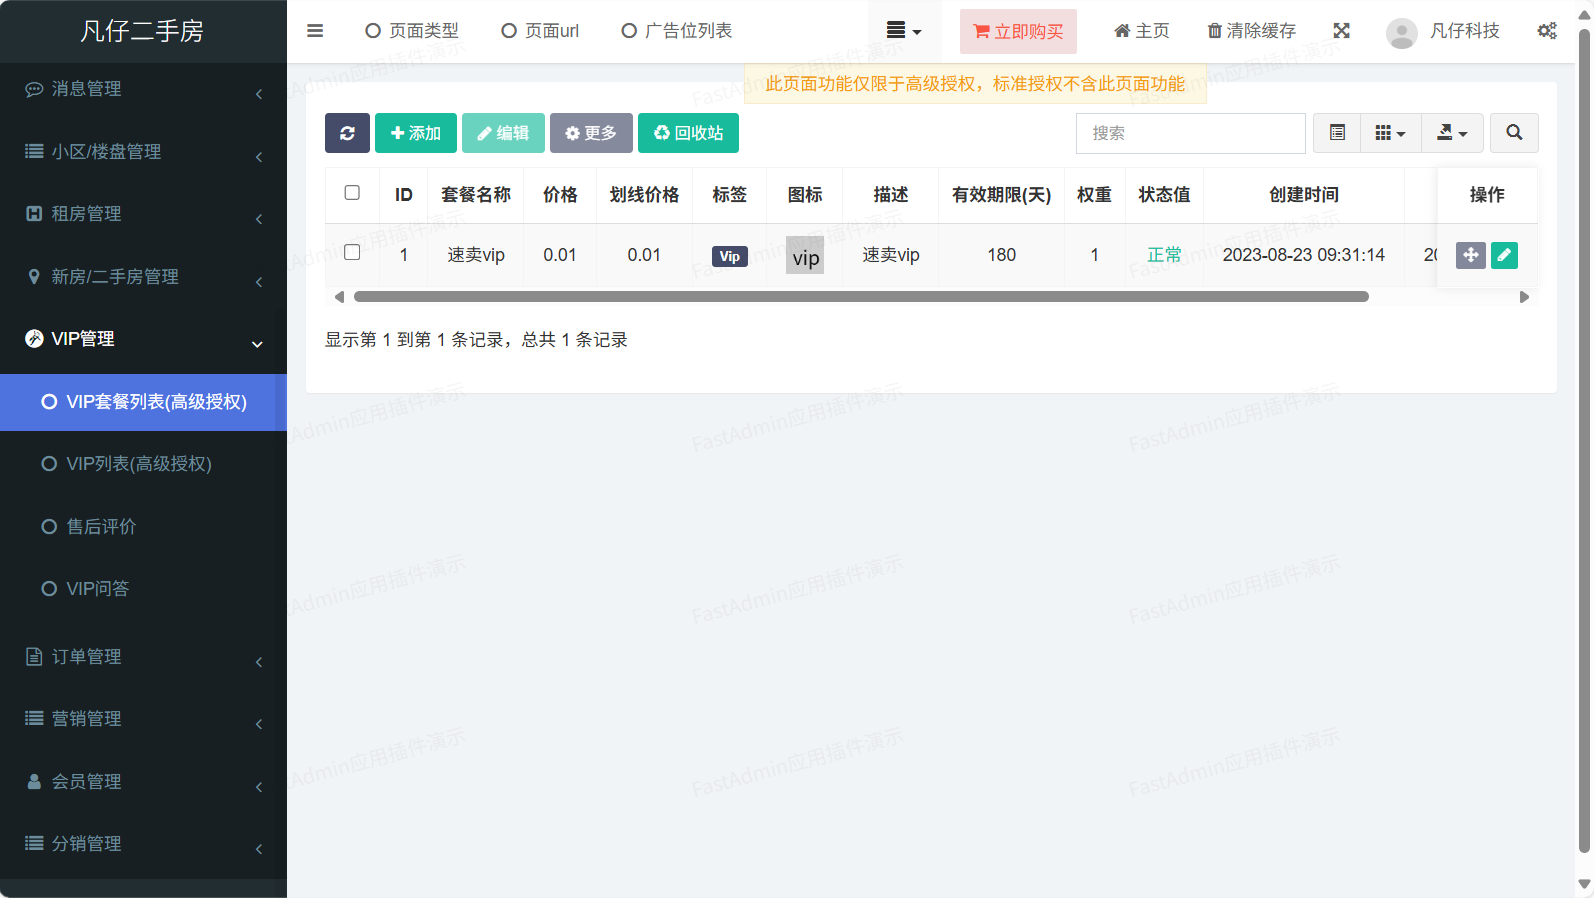Check the select-all header checkbox
This screenshot has height=898, width=1594.
(x=352, y=193)
